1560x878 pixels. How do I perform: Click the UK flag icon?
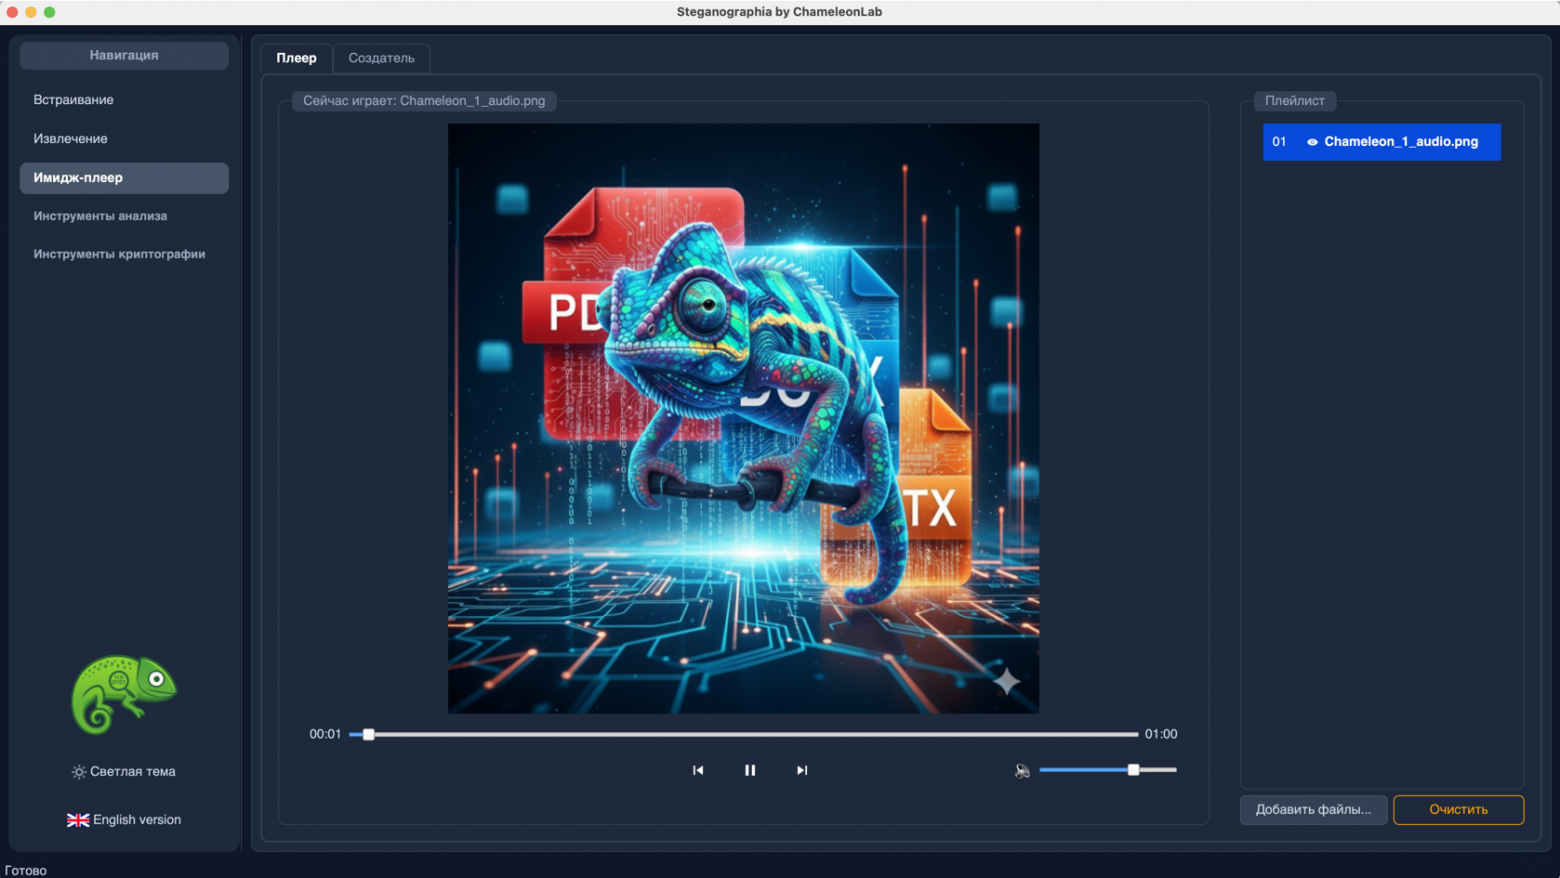pyautogui.click(x=78, y=820)
